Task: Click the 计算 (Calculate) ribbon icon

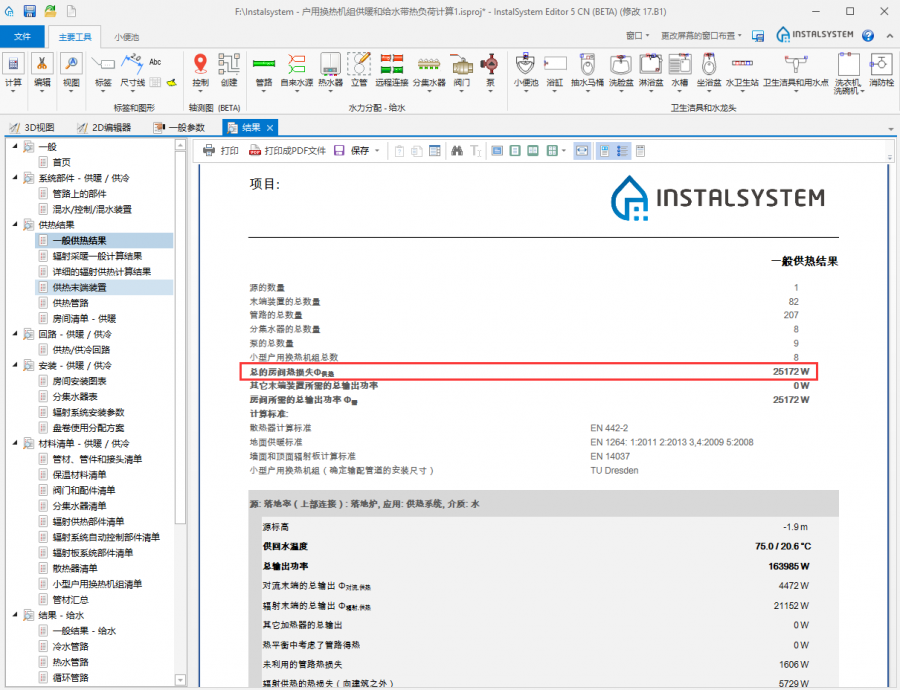Action: point(14,70)
